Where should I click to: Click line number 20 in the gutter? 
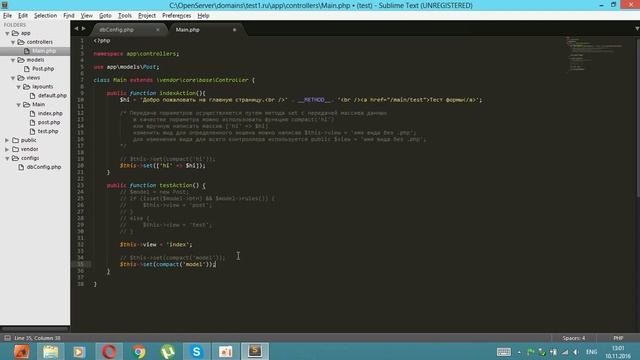click(x=80, y=166)
